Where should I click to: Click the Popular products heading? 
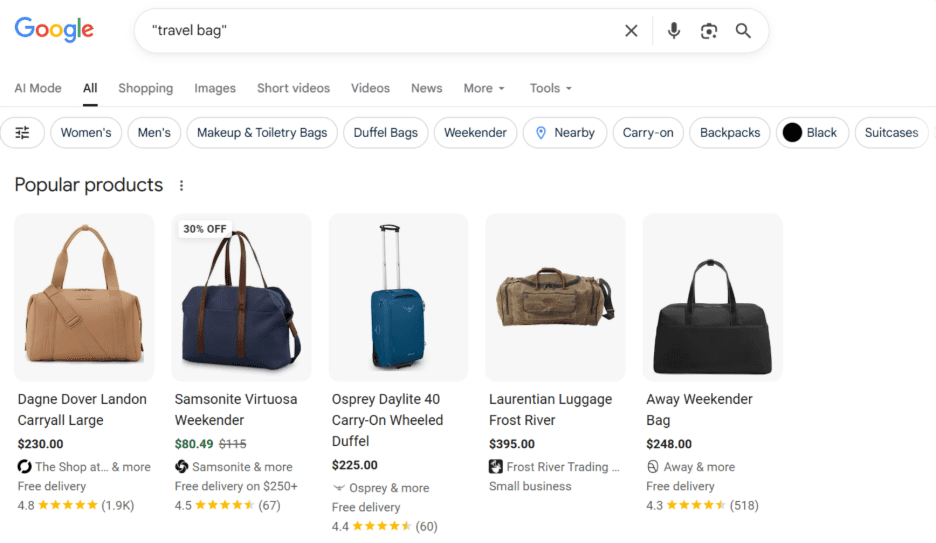89,185
